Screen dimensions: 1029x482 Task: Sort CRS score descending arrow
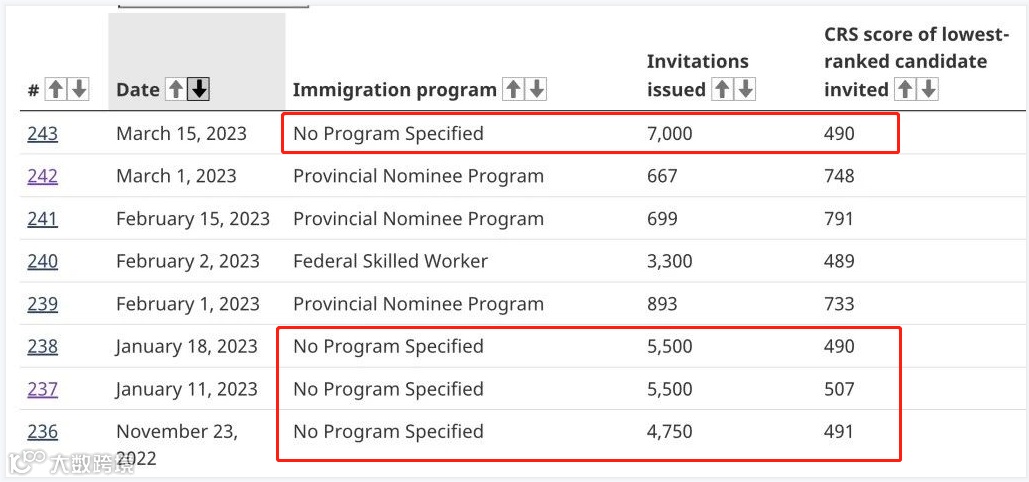pos(929,89)
